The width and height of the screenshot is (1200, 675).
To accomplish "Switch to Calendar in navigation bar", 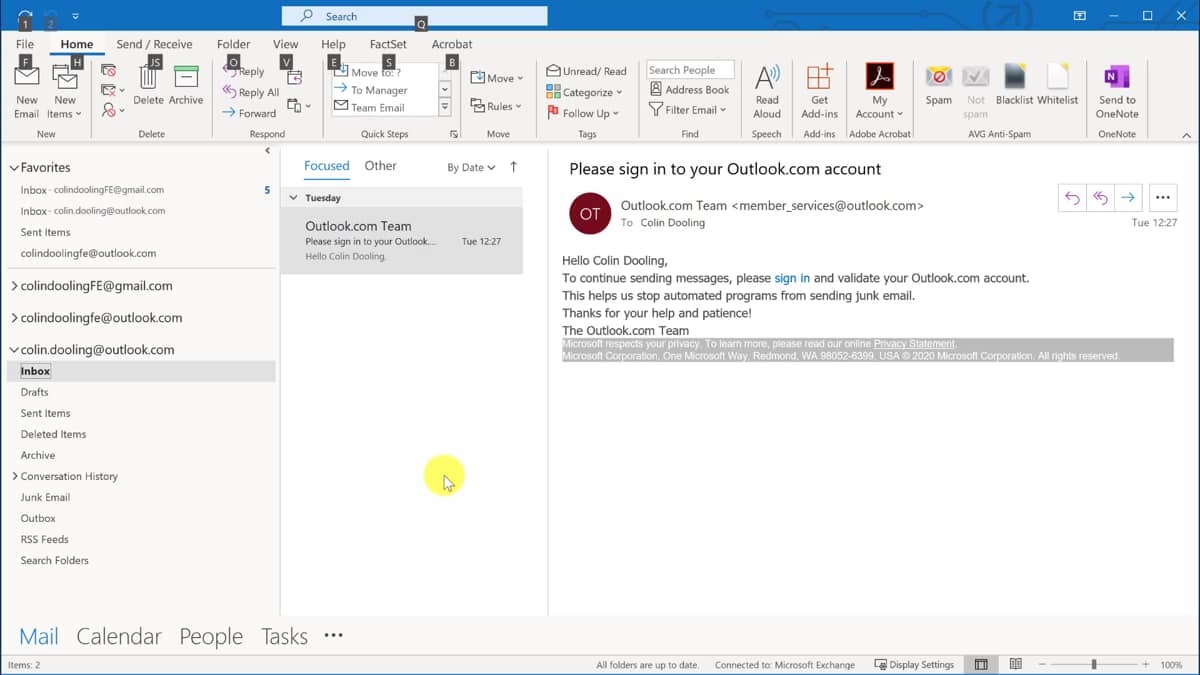I will coord(119,636).
